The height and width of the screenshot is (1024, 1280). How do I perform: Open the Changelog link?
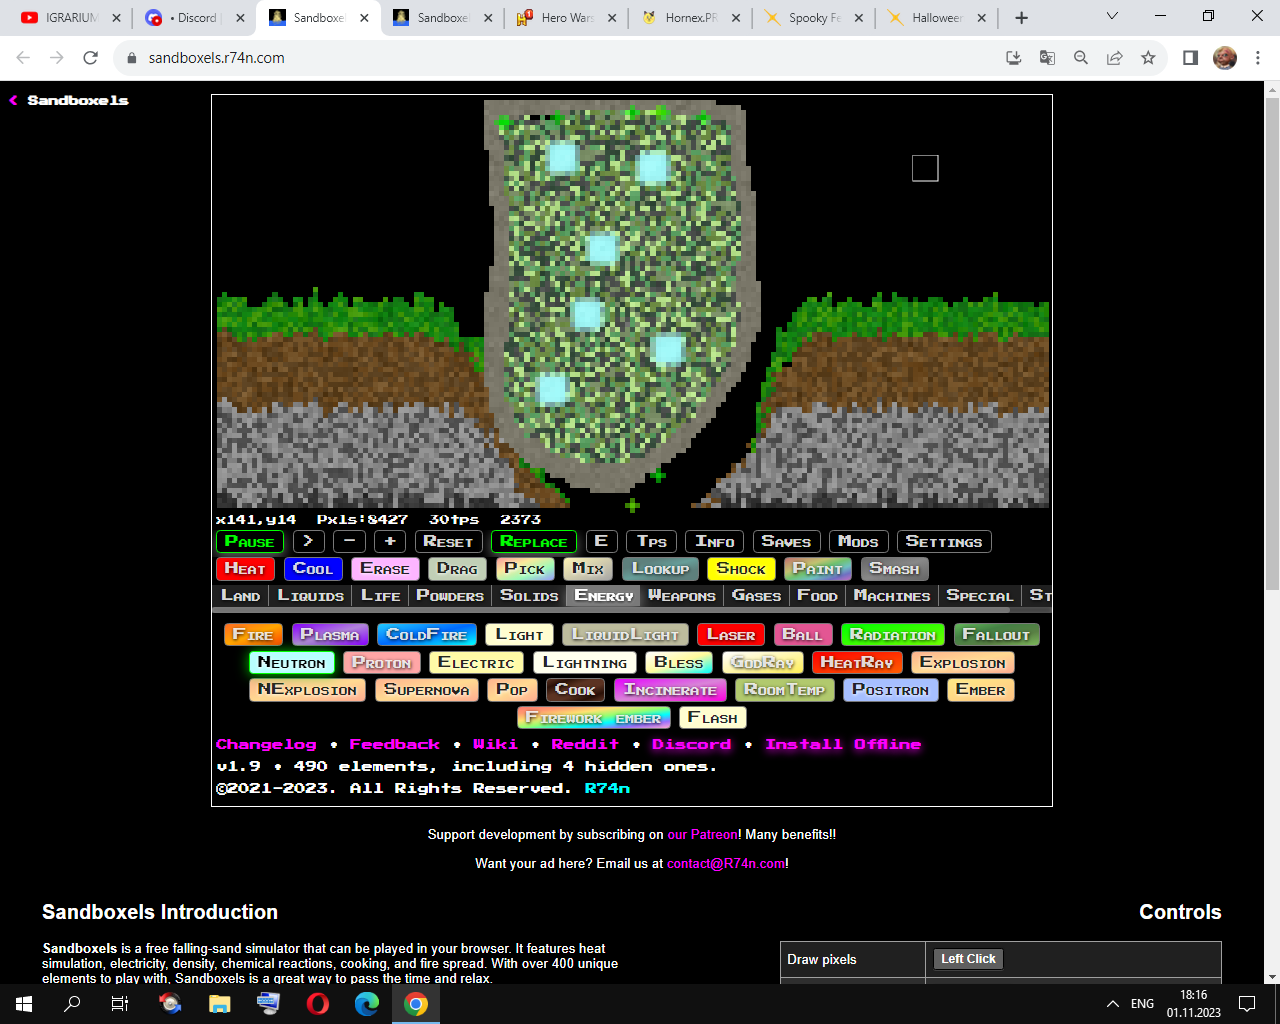tap(266, 744)
